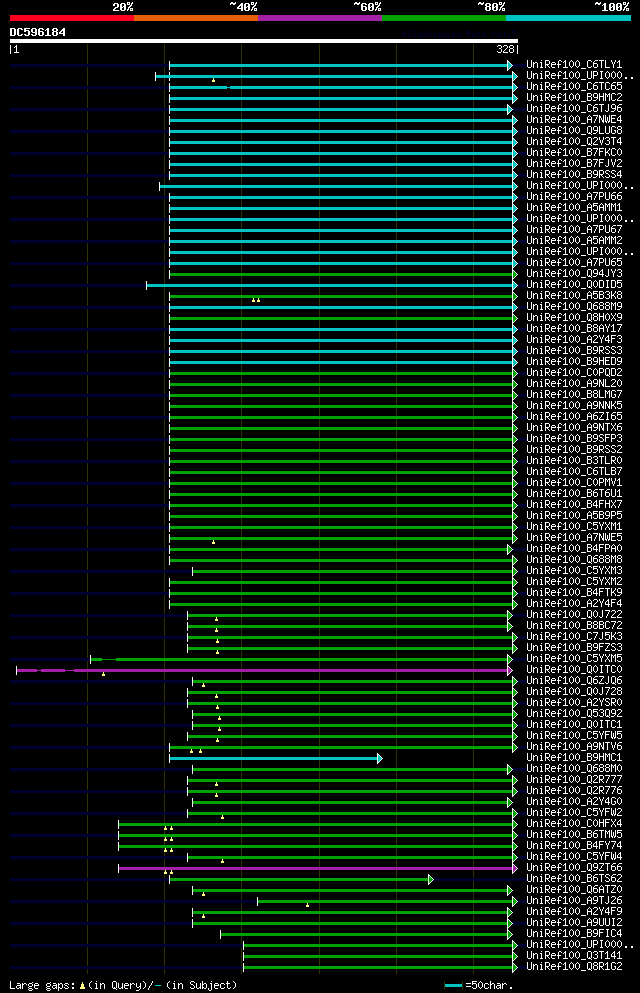Select label UniRef100_Q688M9
The image size is (640, 993).
(x=574, y=307)
